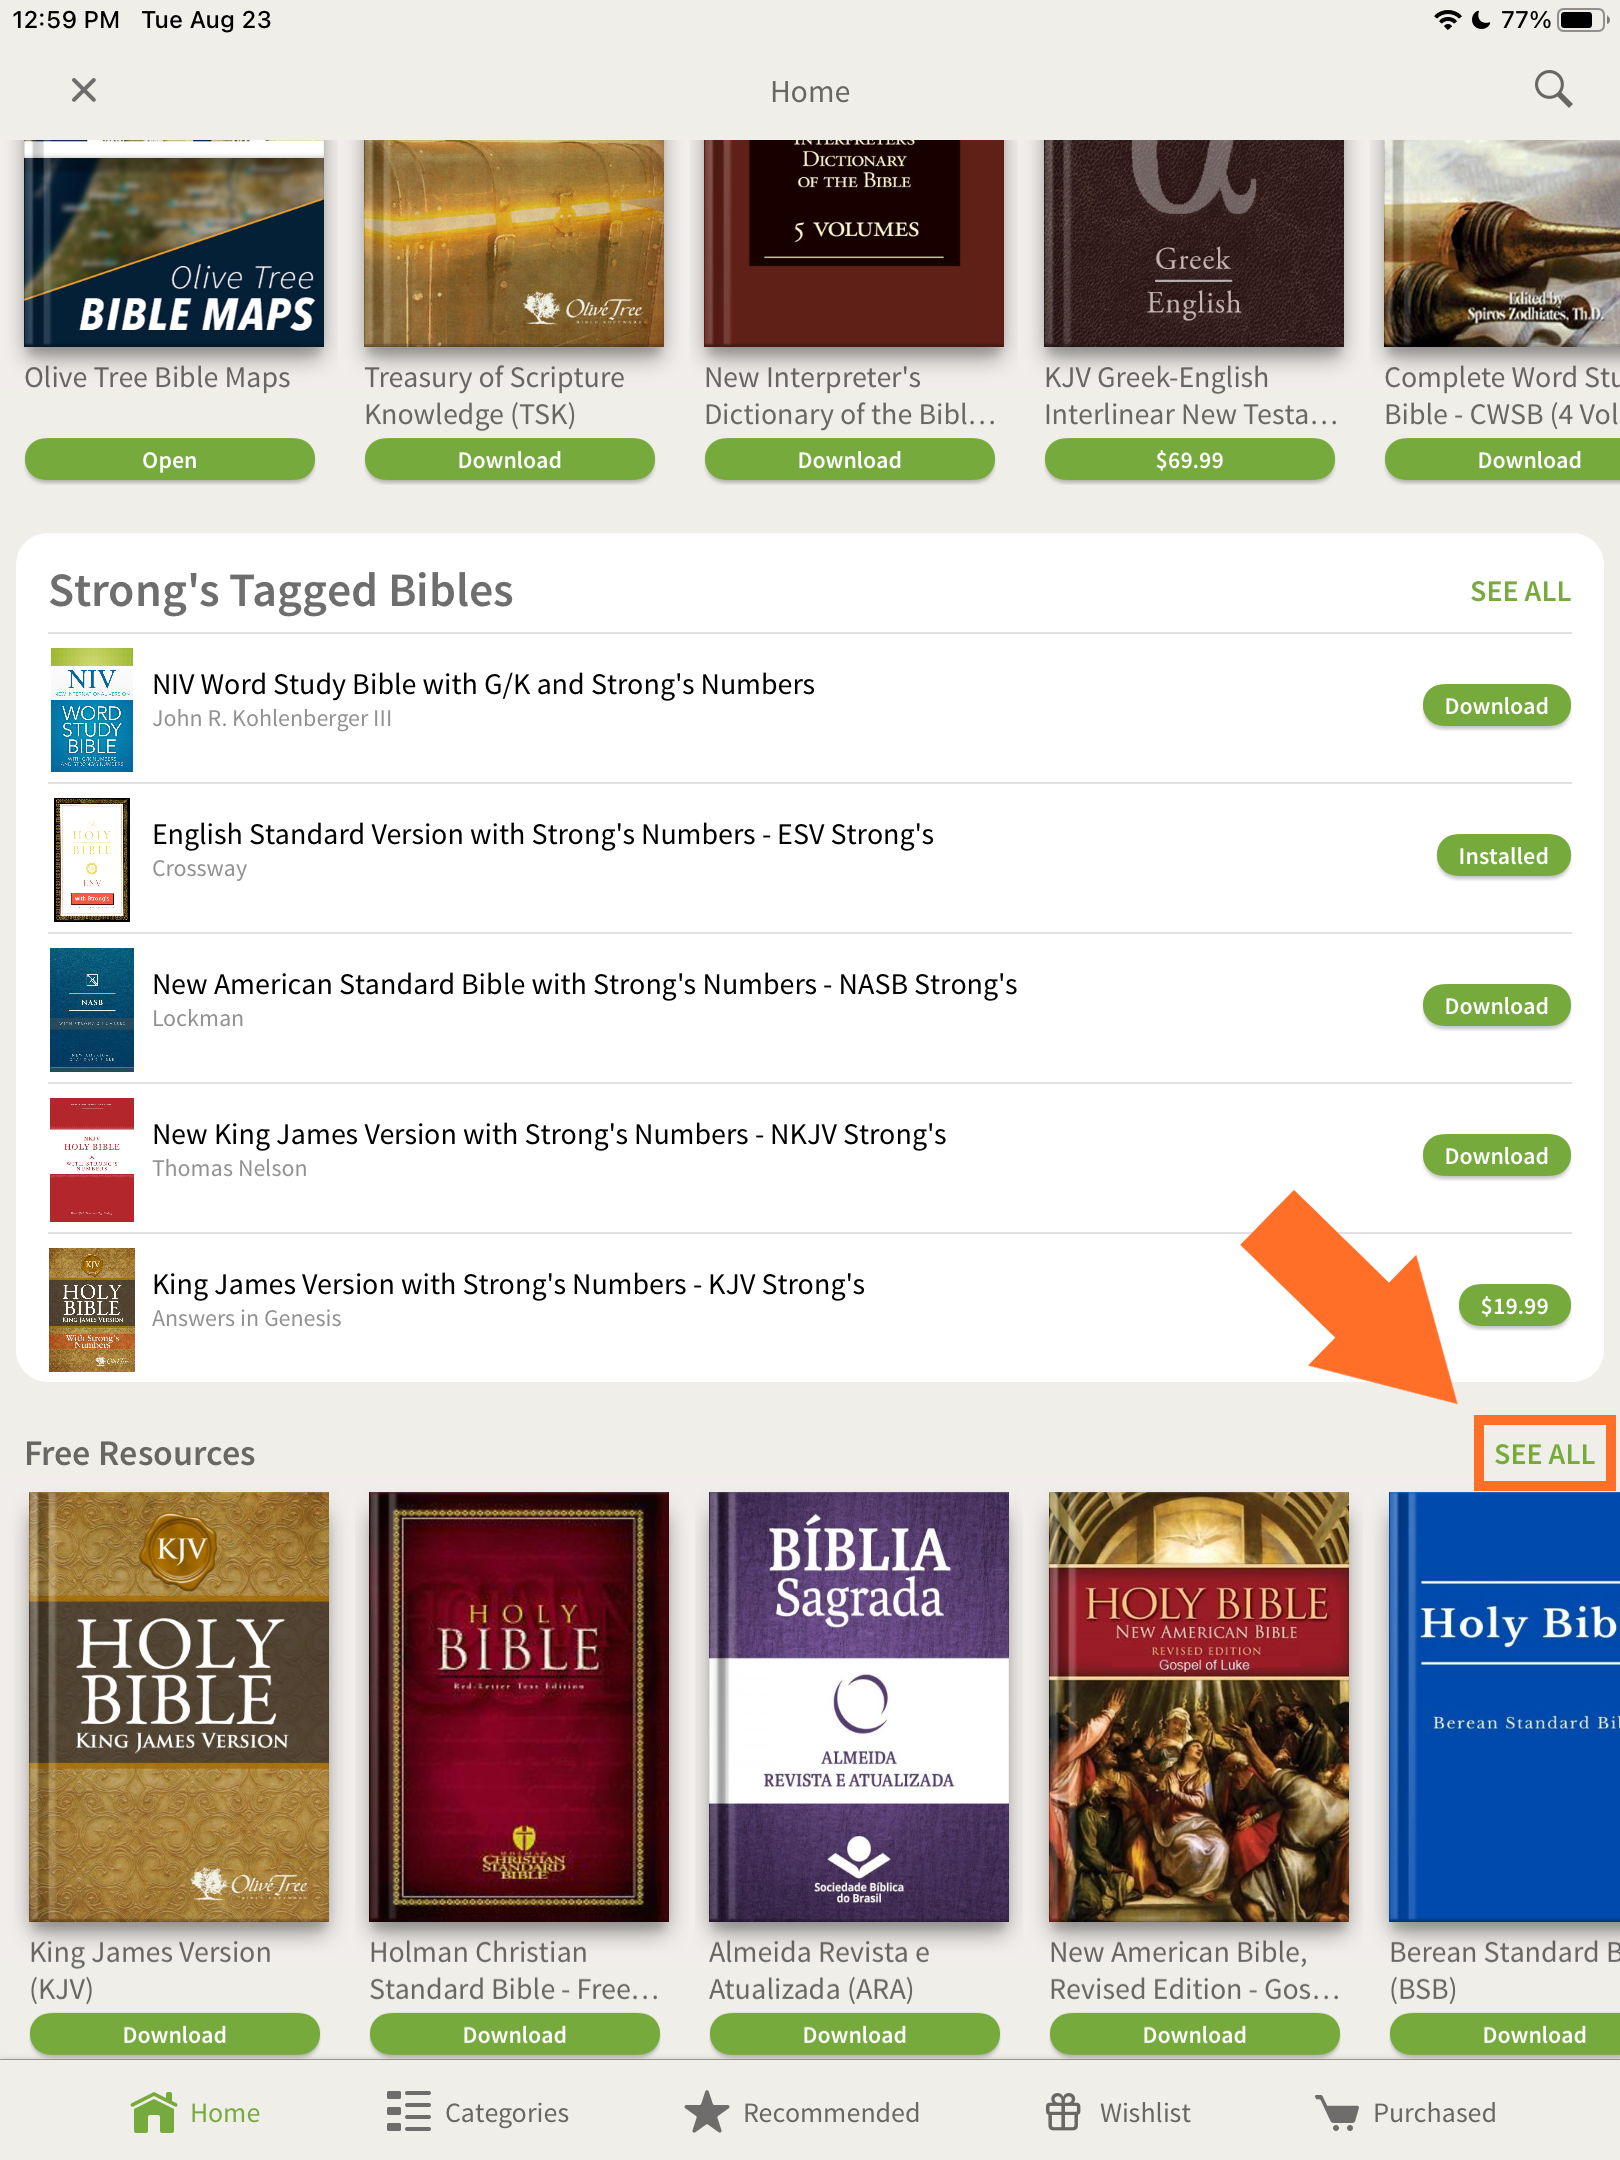Open Bíblia Sagrada Almeida cover

859,1707
